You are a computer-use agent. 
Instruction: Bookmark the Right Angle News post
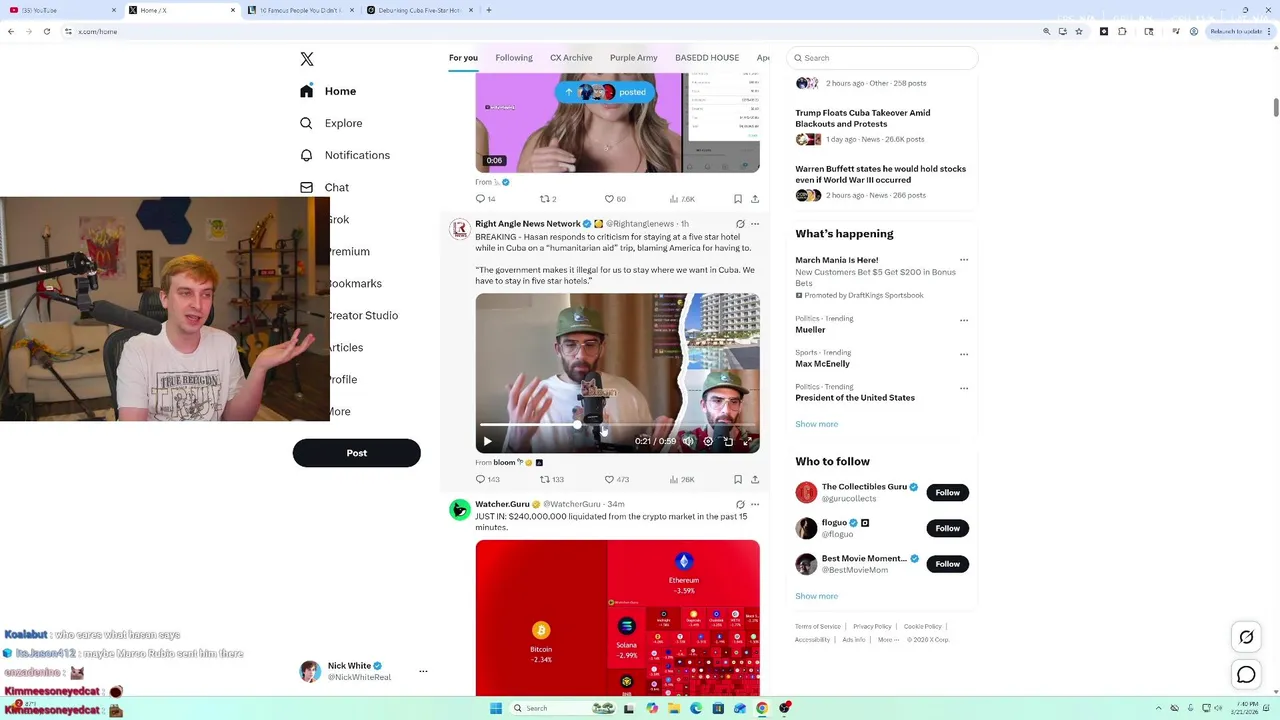point(738,479)
